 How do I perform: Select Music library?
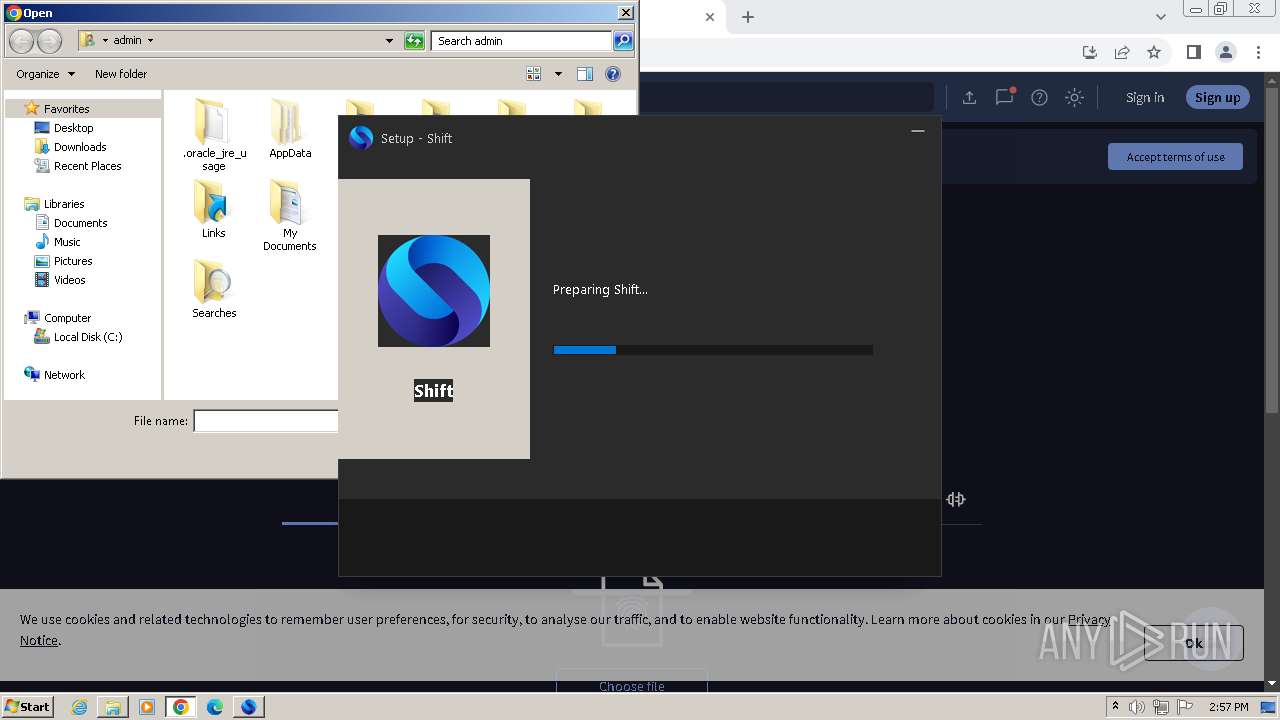[67, 241]
